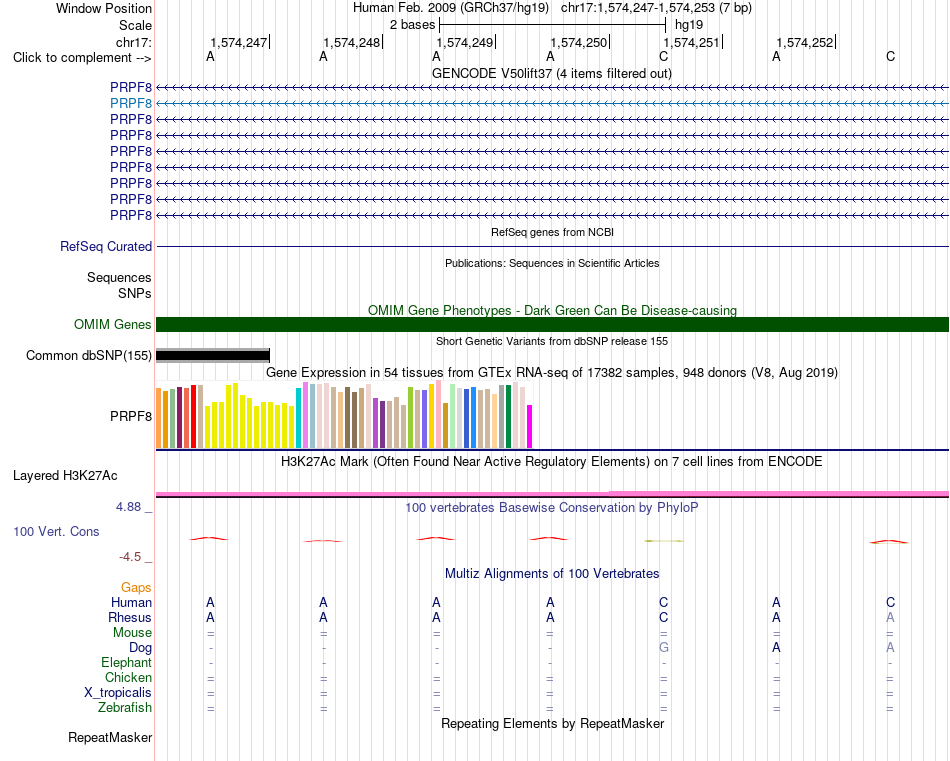Click the hg19 label beside the scale bar
Image resolution: width=950 pixels, height=761 pixels.
(x=689, y=25)
